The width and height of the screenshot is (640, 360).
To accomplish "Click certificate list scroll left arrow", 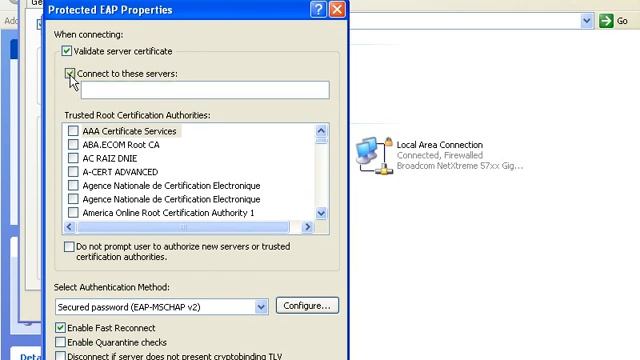I will pos(69,227).
